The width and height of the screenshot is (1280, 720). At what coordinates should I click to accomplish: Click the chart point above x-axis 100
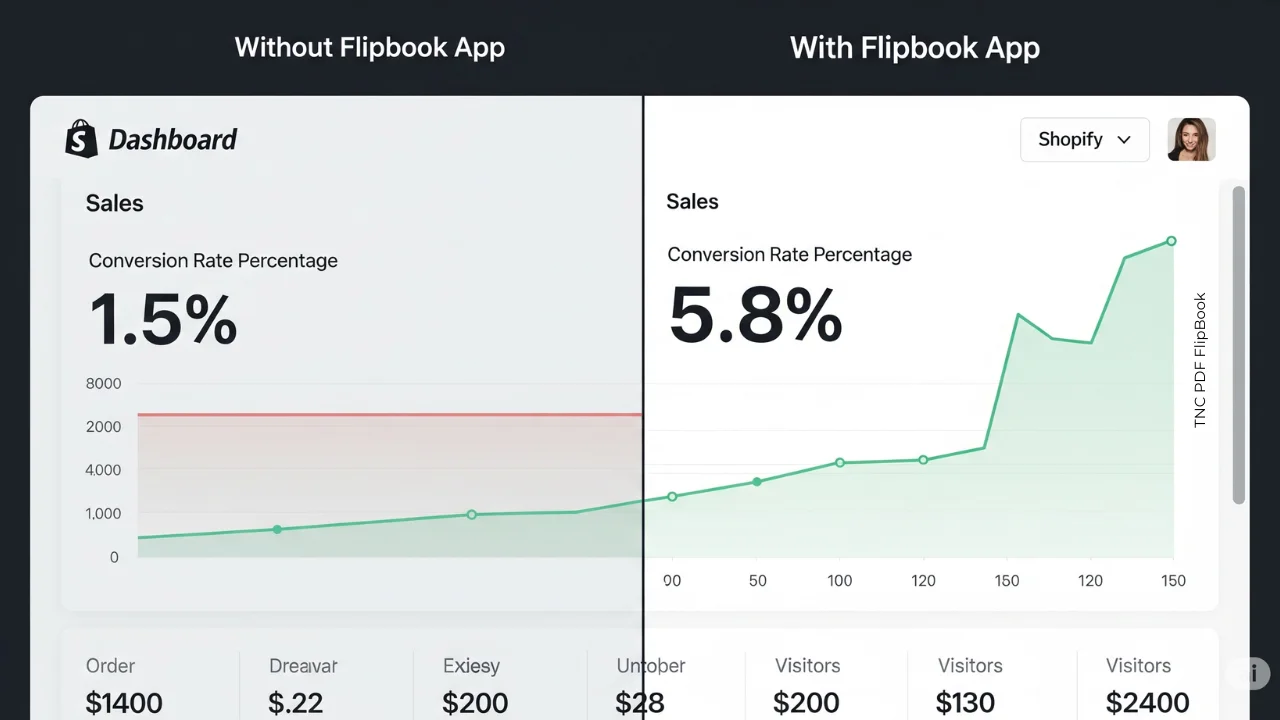tap(840, 462)
